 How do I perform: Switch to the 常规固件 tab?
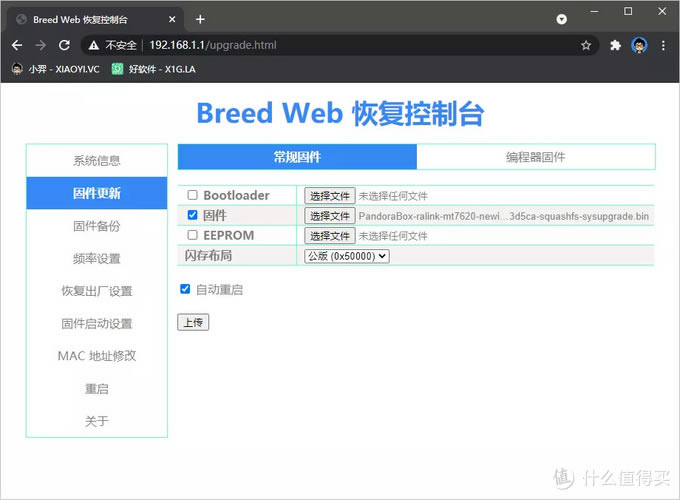pyautogui.click(x=297, y=157)
